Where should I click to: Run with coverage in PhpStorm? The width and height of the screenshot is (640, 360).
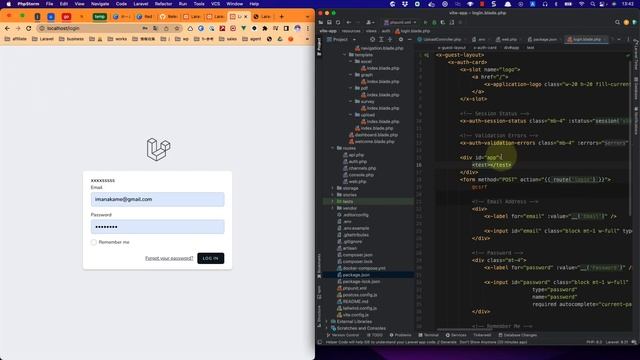[x=443, y=22]
